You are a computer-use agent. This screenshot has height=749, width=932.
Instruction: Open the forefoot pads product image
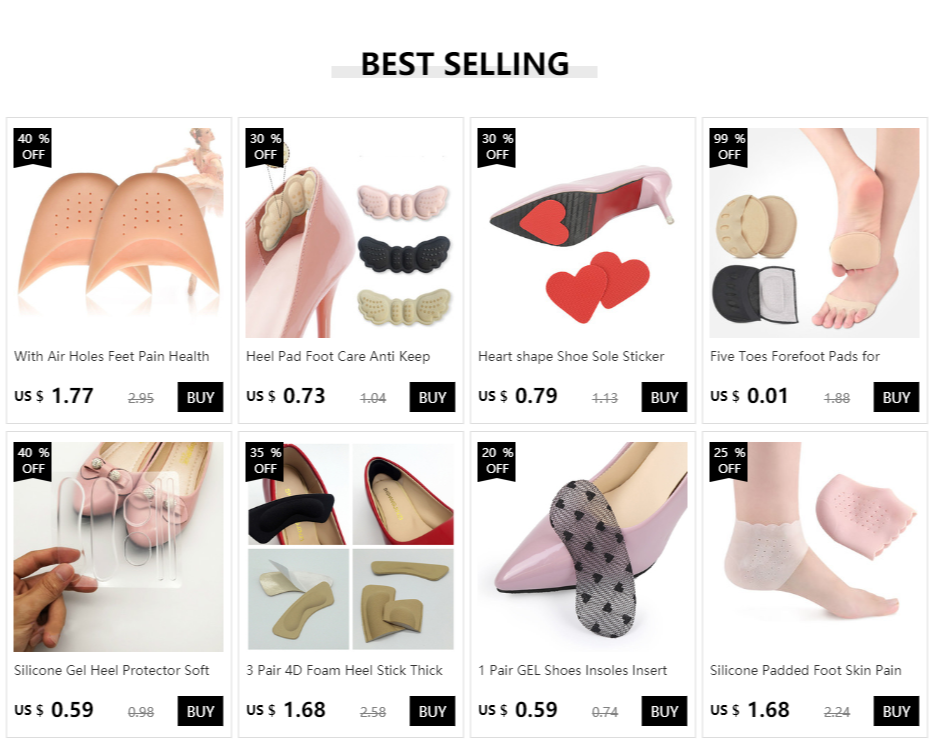(814, 233)
